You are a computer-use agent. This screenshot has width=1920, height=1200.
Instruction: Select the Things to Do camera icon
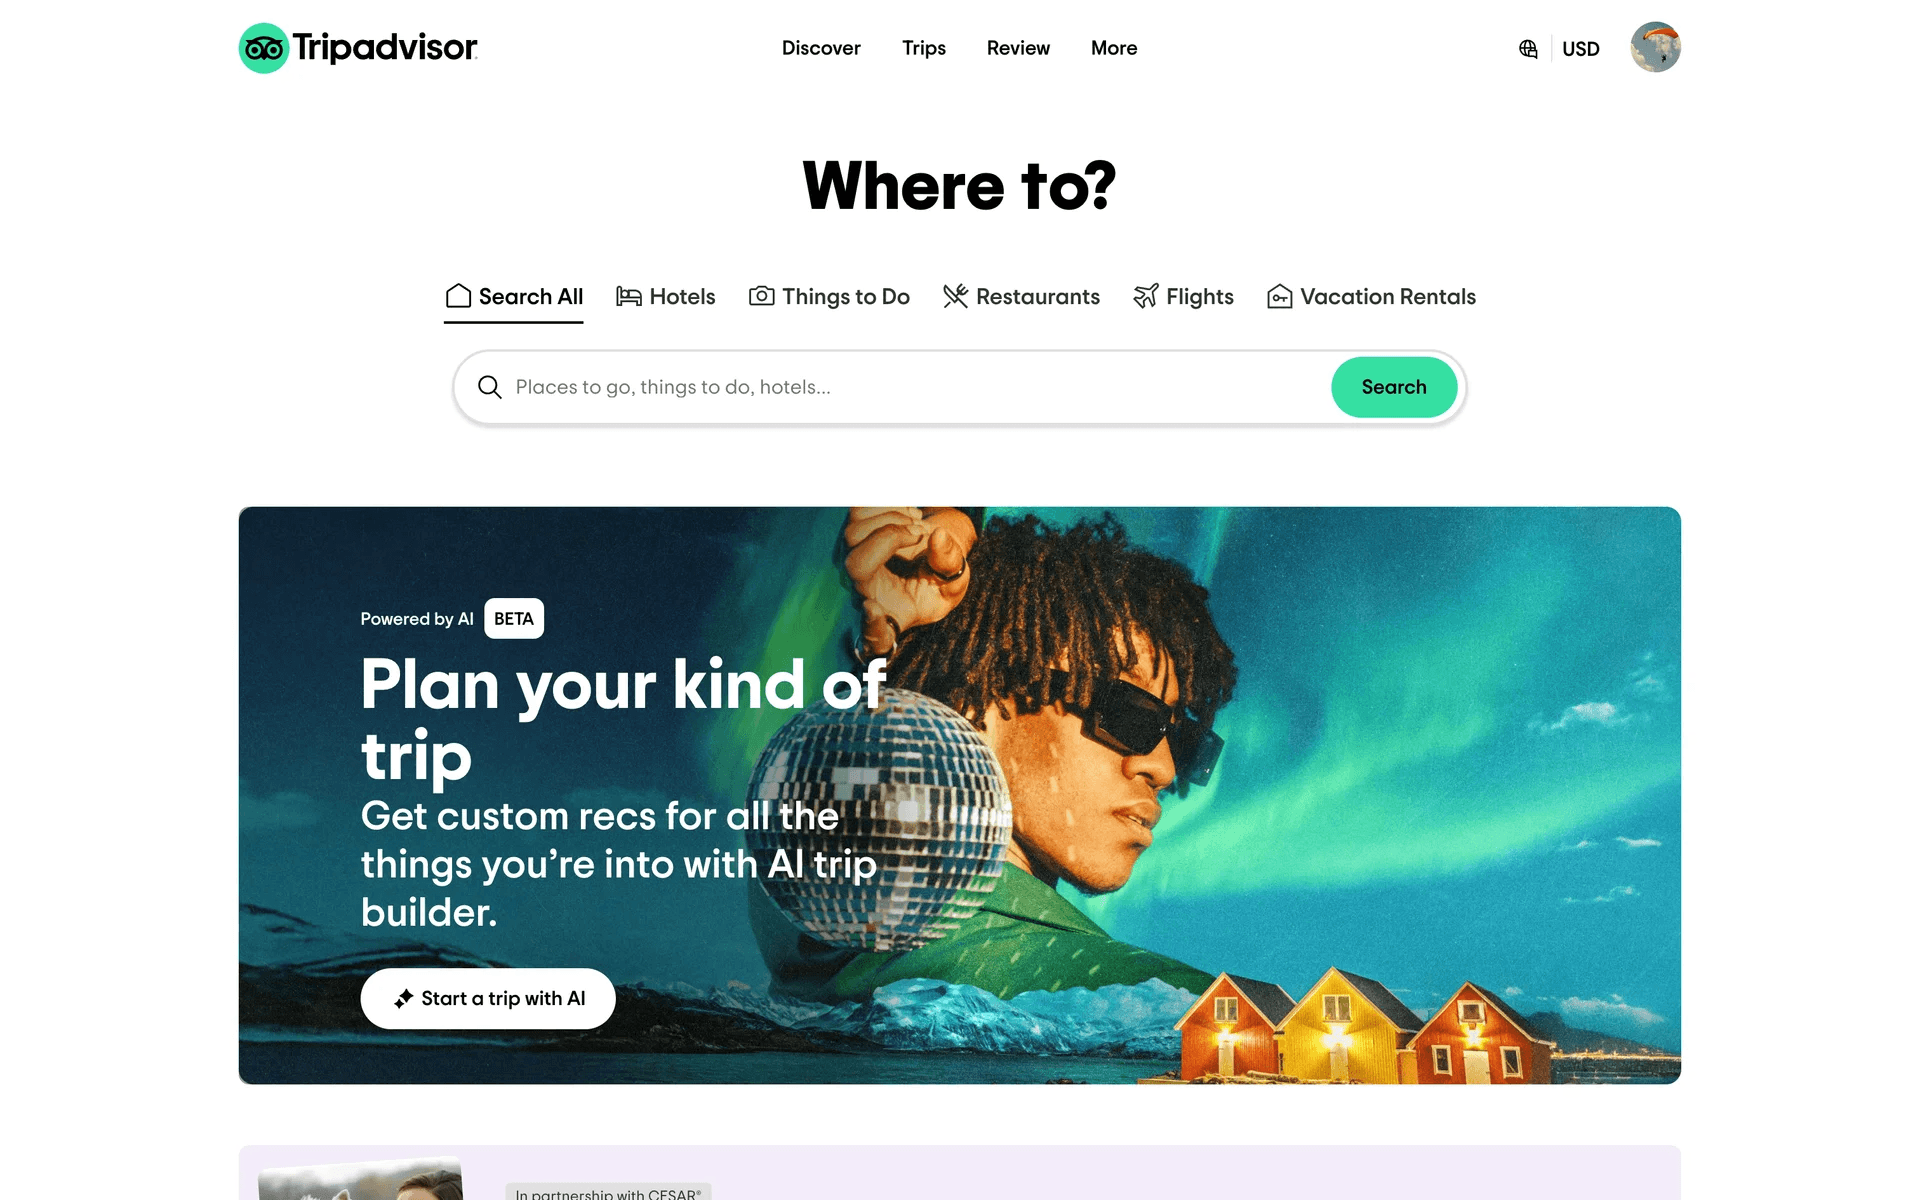(x=761, y=296)
